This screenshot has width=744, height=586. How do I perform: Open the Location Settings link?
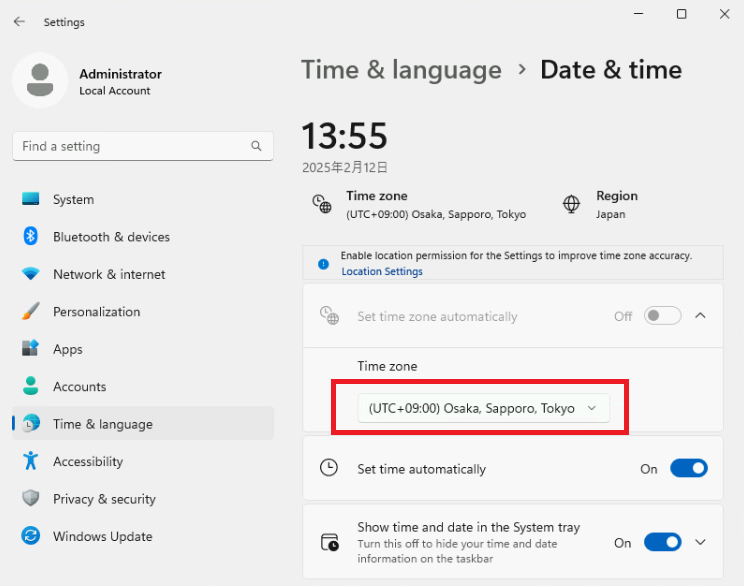click(382, 272)
